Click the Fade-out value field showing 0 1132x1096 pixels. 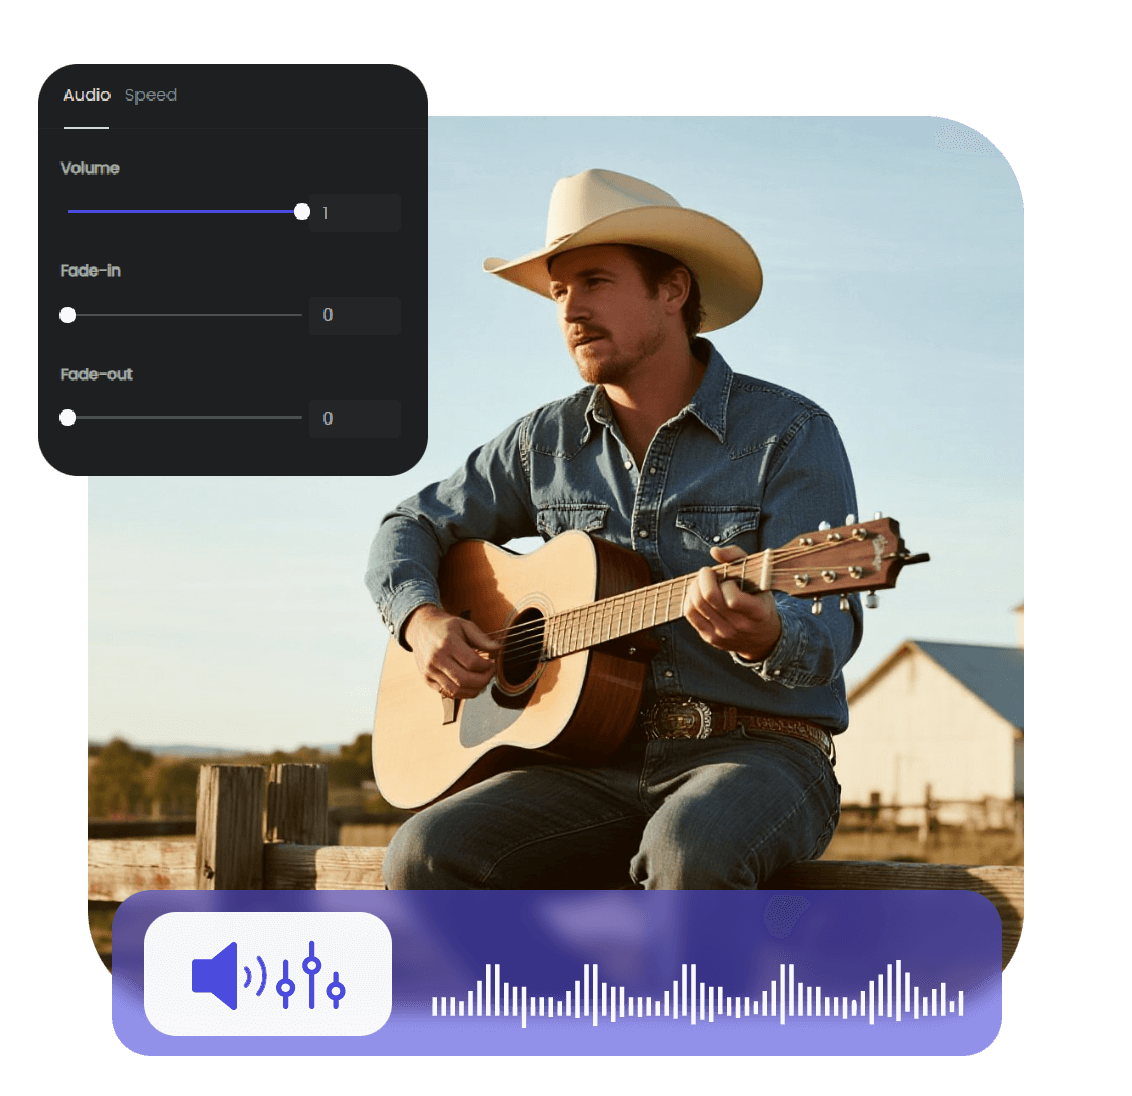click(355, 418)
